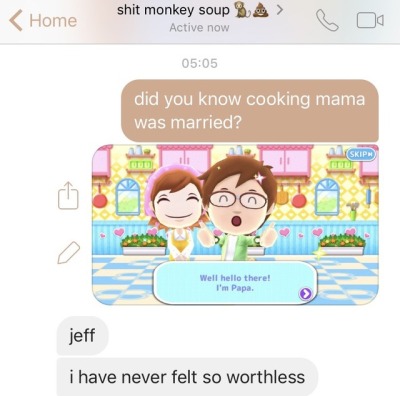Viewport: 400px width, 396px height.
Task: Open the Cooking Mama screenshot image
Action: pyautogui.click(x=235, y=225)
